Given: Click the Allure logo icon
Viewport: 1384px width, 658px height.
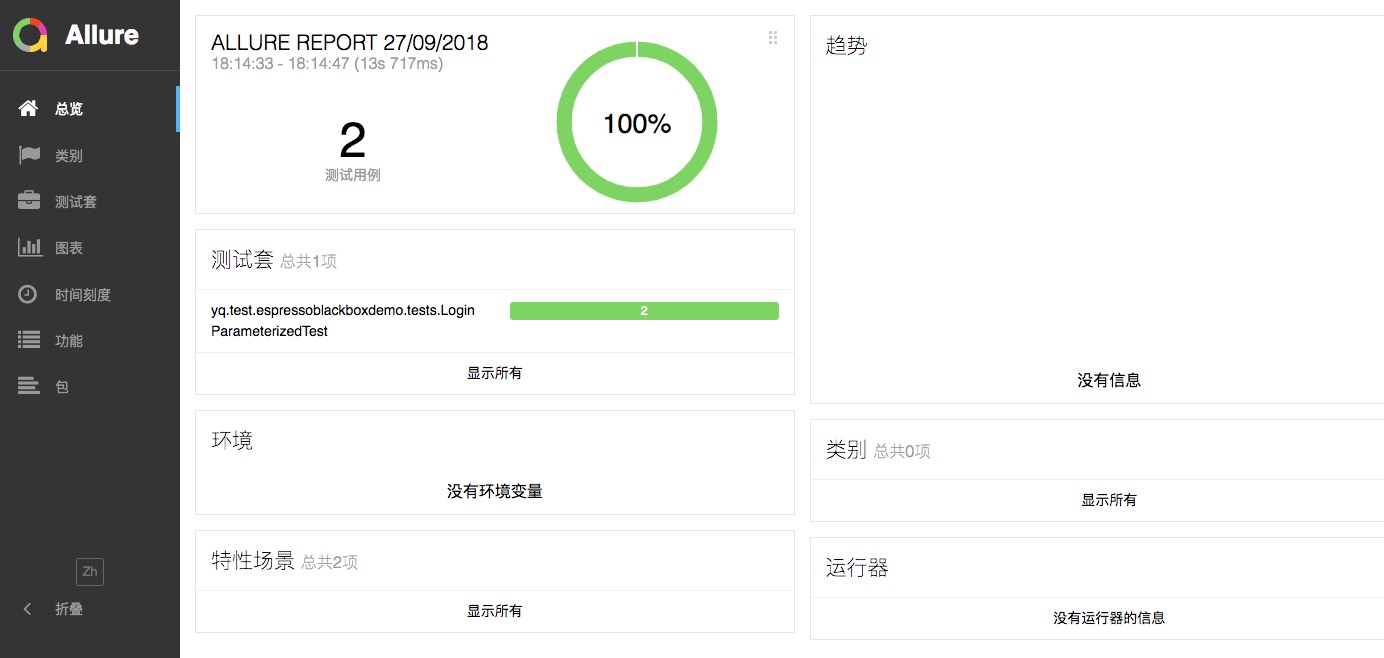Looking at the screenshot, I should [x=30, y=35].
